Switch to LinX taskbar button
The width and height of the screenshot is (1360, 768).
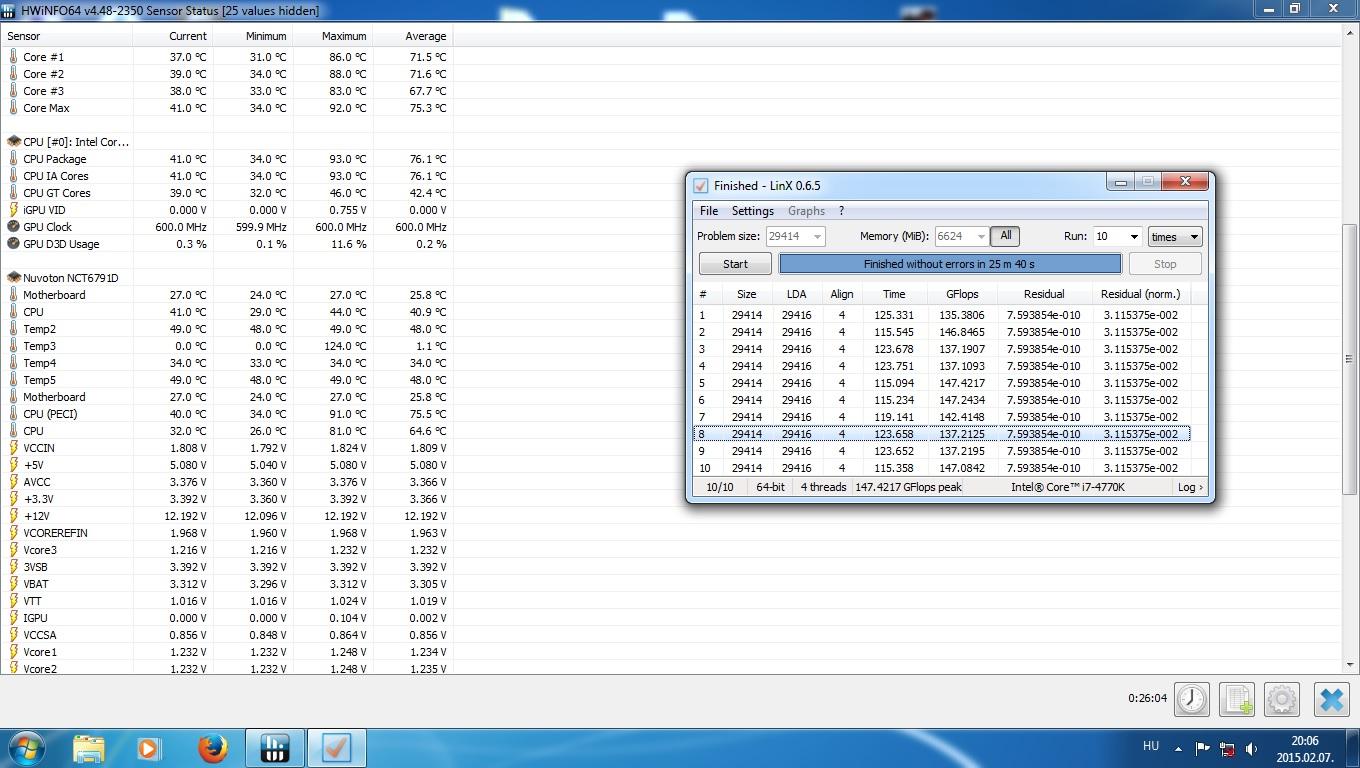(337, 748)
